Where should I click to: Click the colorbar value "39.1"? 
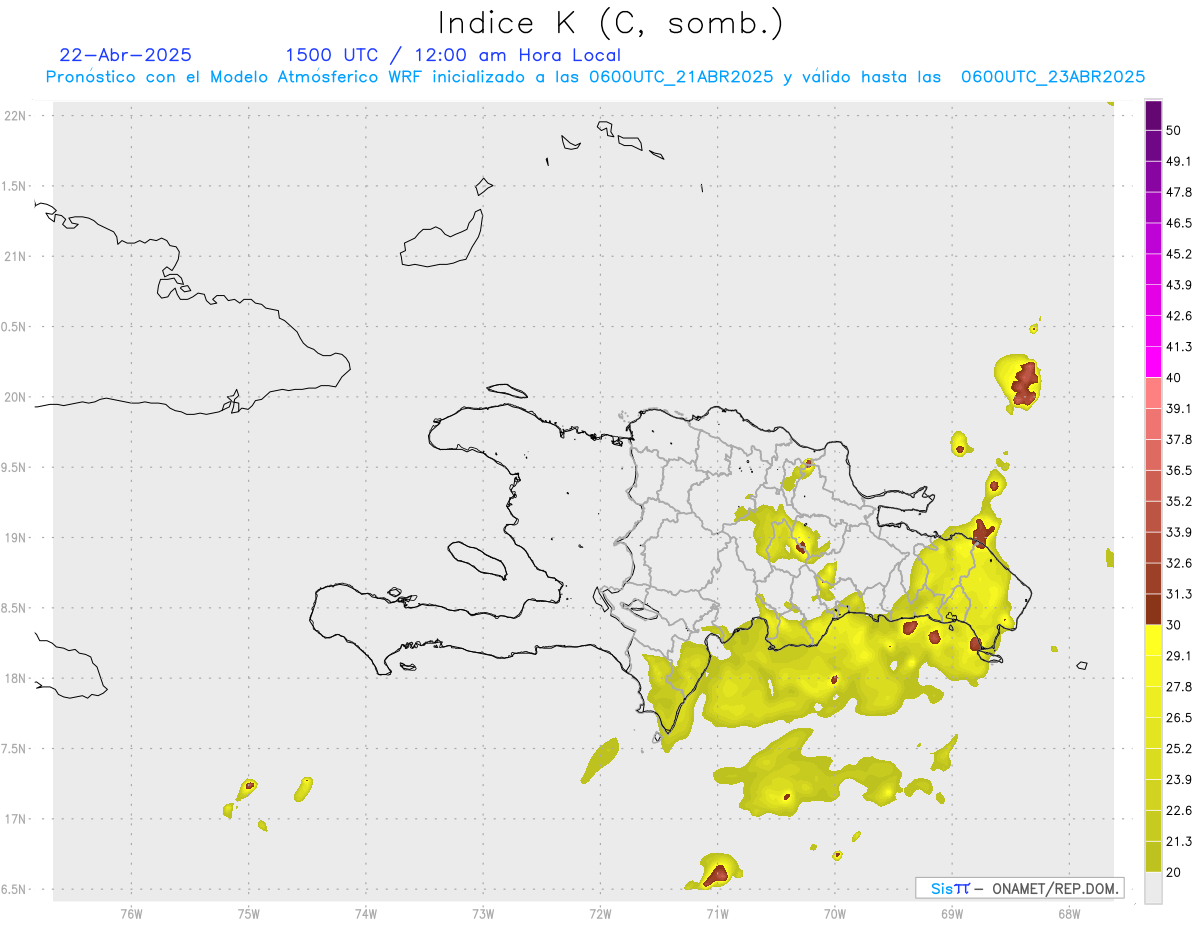tap(1179, 409)
